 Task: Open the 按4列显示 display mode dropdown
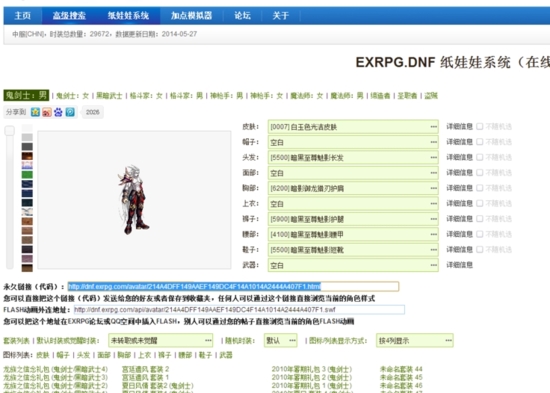click(415, 340)
